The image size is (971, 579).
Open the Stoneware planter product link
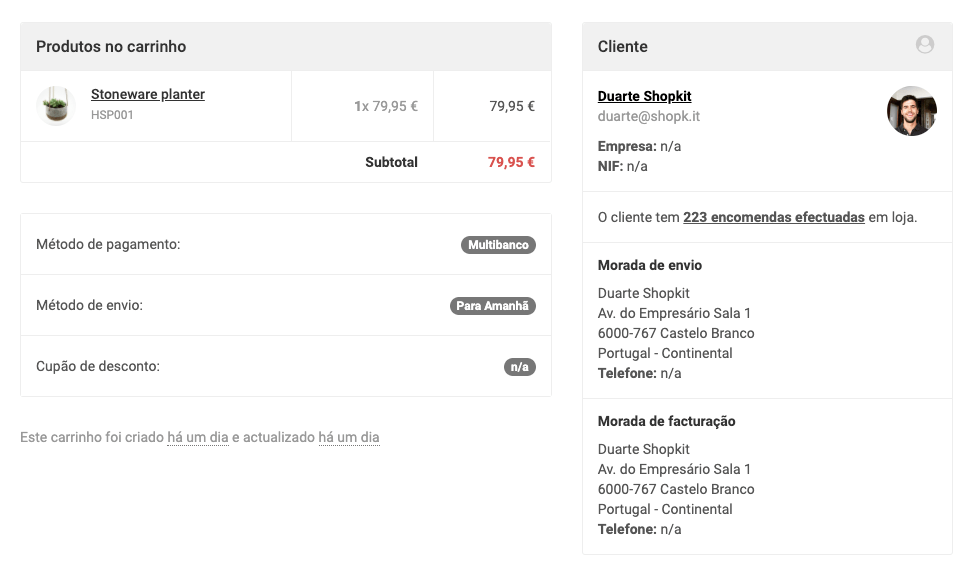point(148,94)
